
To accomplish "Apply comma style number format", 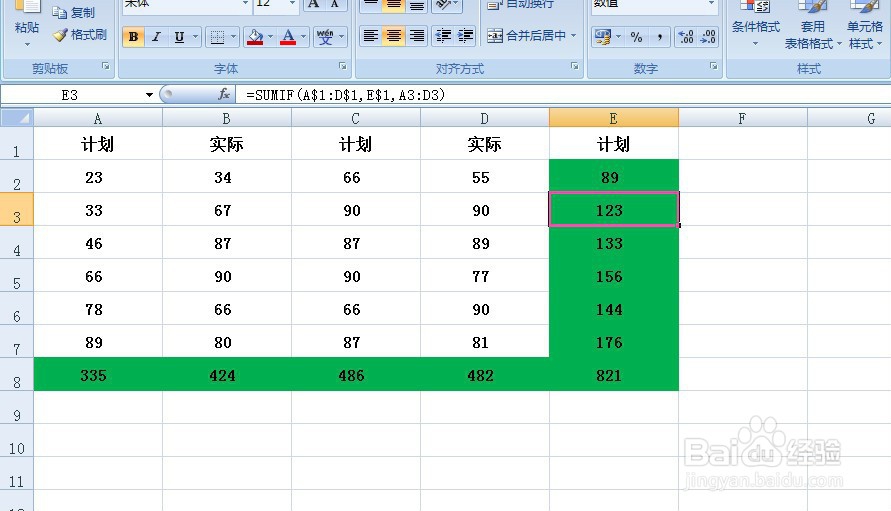I will tap(659, 37).
